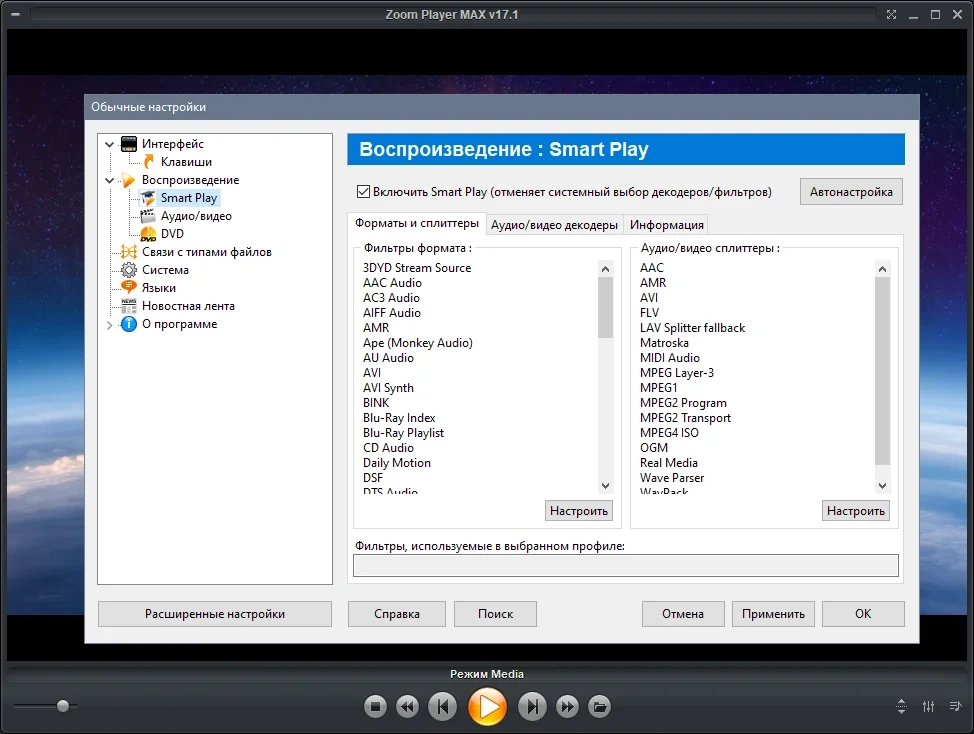Click the up/down arrows icon in control bar

click(x=901, y=706)
